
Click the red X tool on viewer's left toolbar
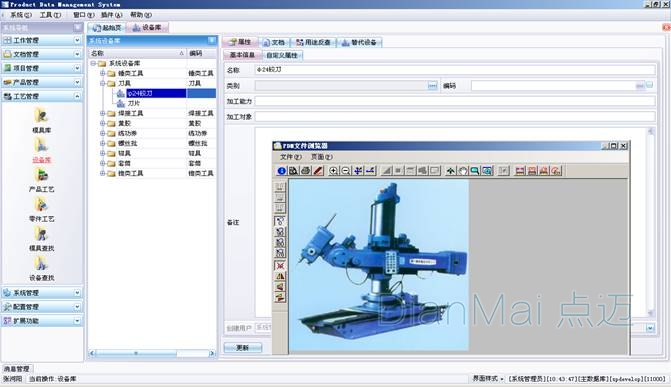[x=280, y=265]
